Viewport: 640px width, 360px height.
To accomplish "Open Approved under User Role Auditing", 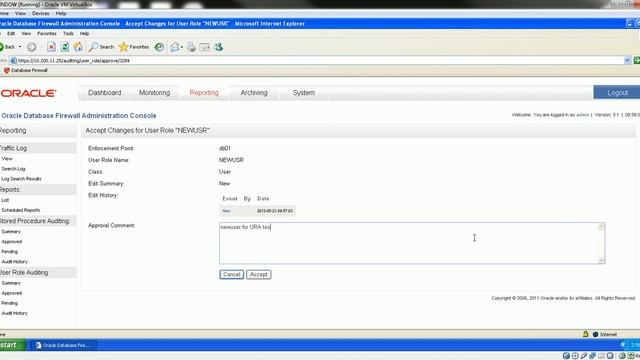I will pyautogui.click(x=12, y=293).
